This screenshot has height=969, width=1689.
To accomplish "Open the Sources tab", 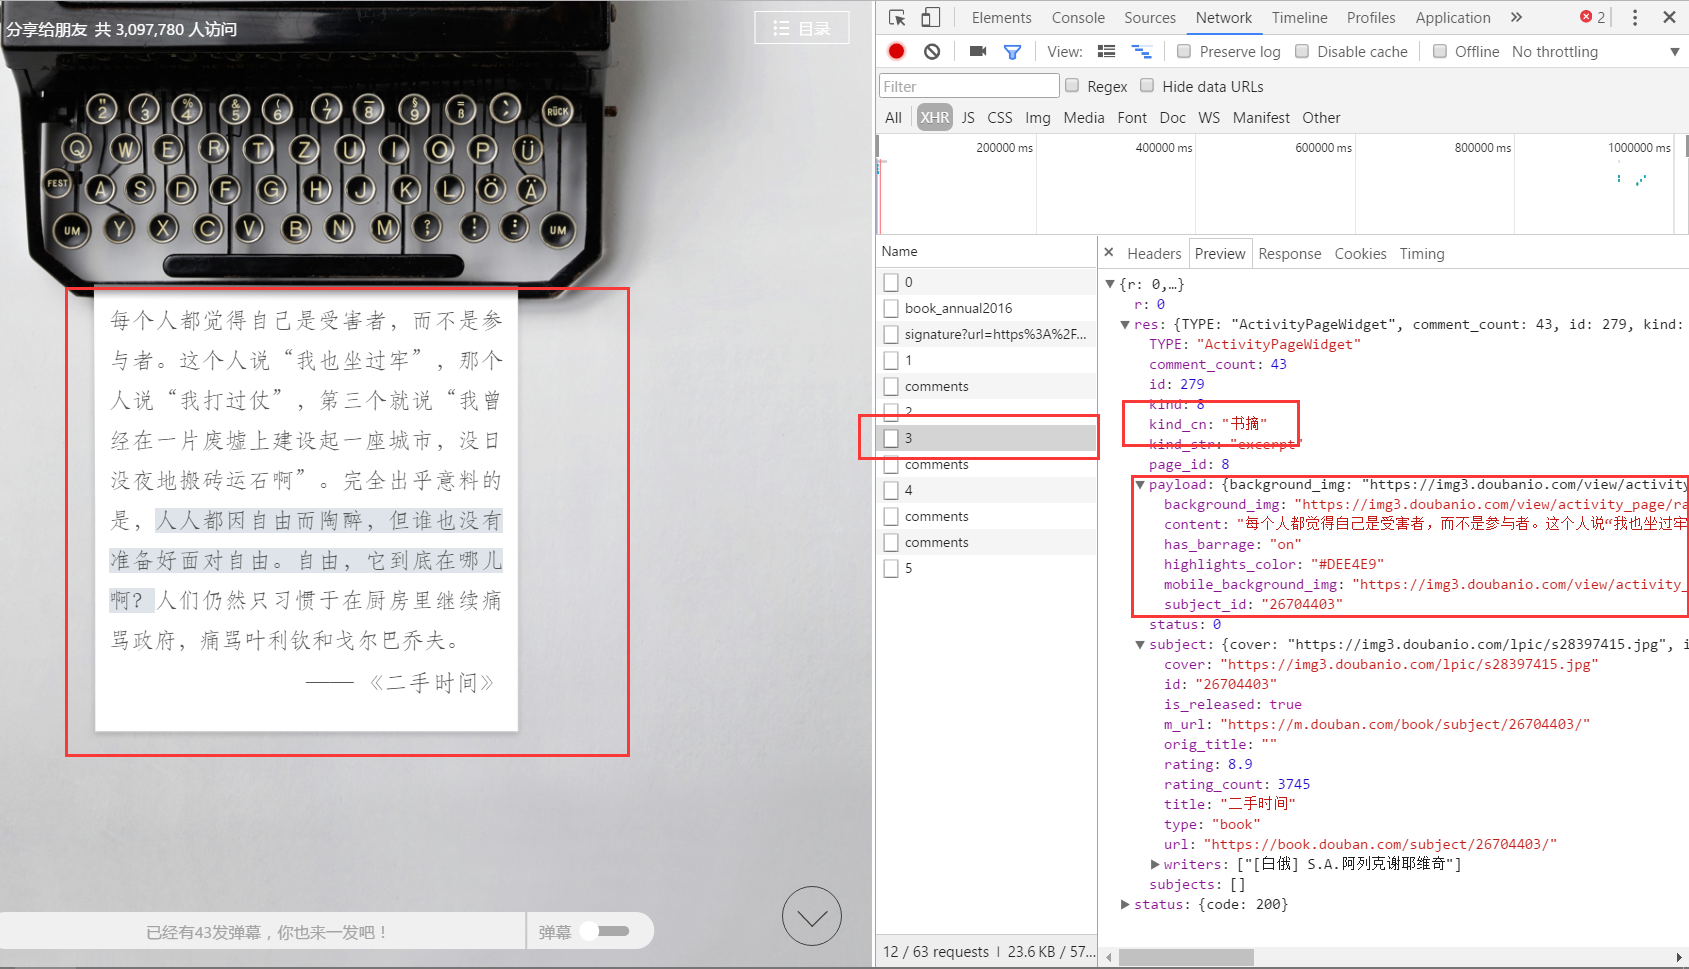I will tap(1150, 18).
